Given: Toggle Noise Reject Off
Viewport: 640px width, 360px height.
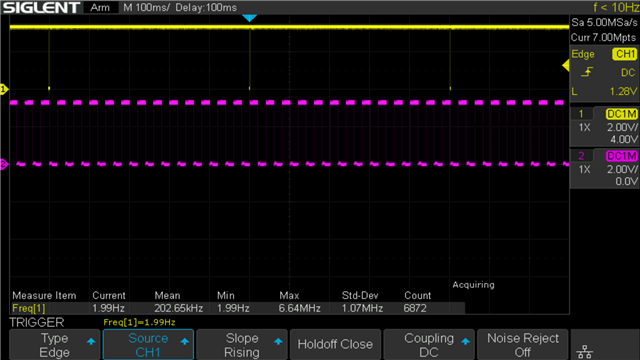Looking at the screenshot, I should 522,345.
